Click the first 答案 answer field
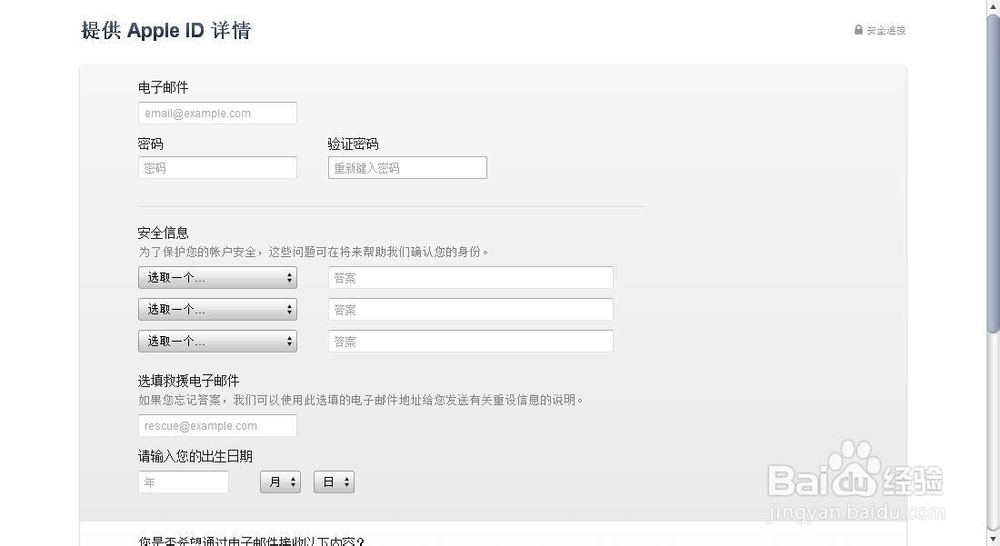This screenshot has height=546, width=1000. 471,277
